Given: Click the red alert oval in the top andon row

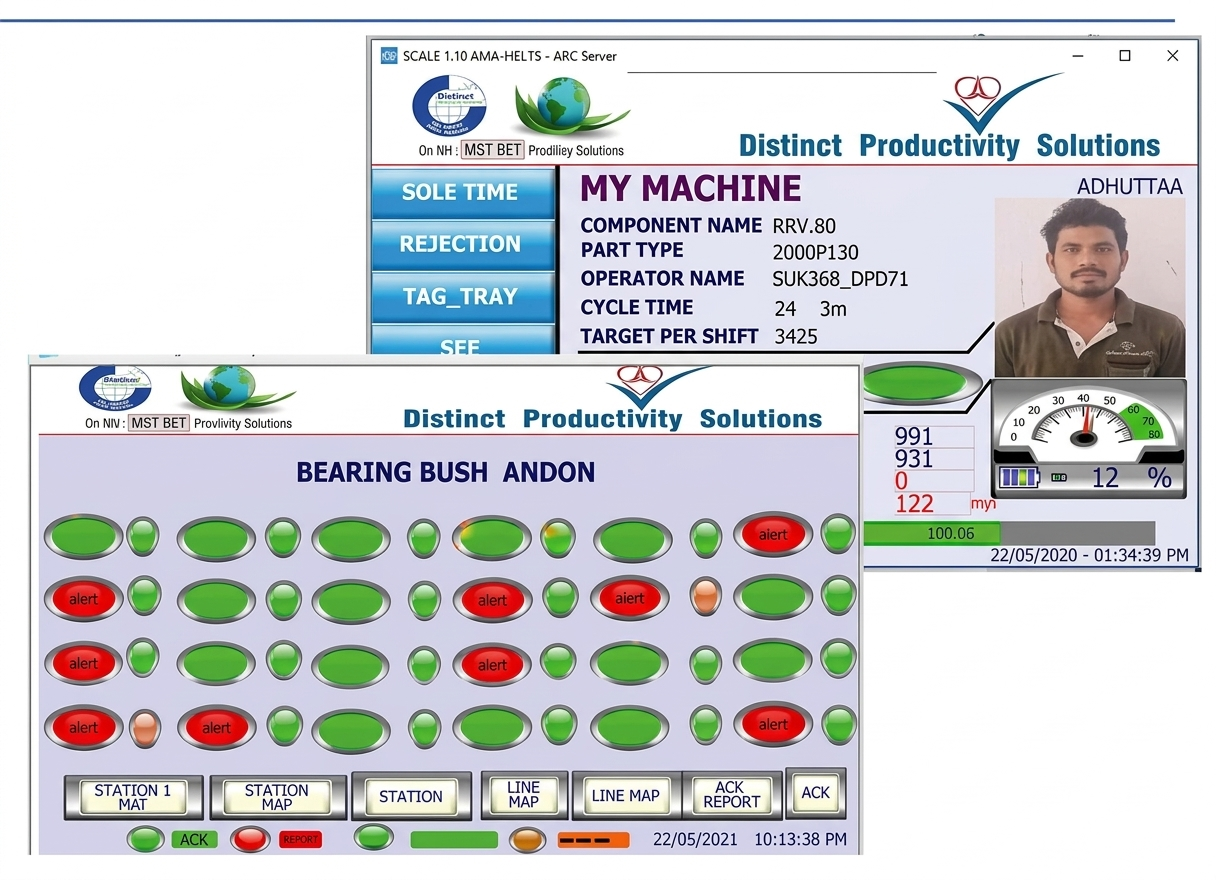Looking at the screenshot, I should [773, 534].
